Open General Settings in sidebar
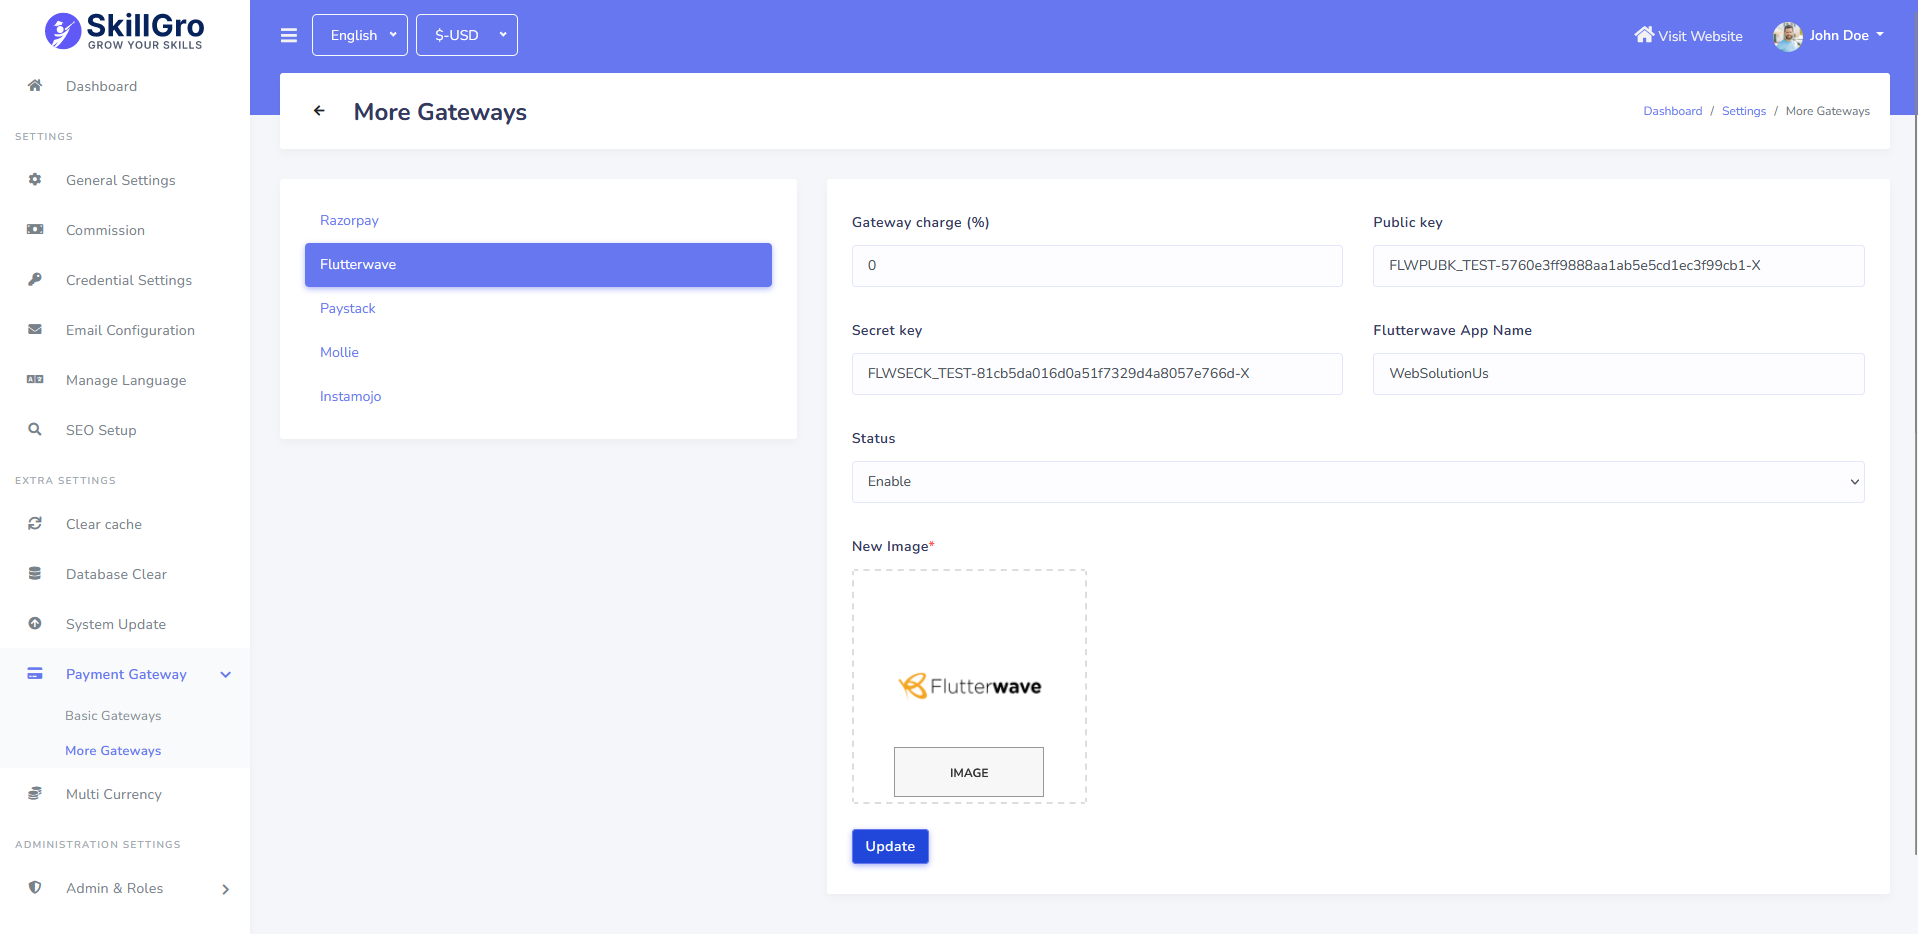The image size is (1918, 934). point(121,180)
